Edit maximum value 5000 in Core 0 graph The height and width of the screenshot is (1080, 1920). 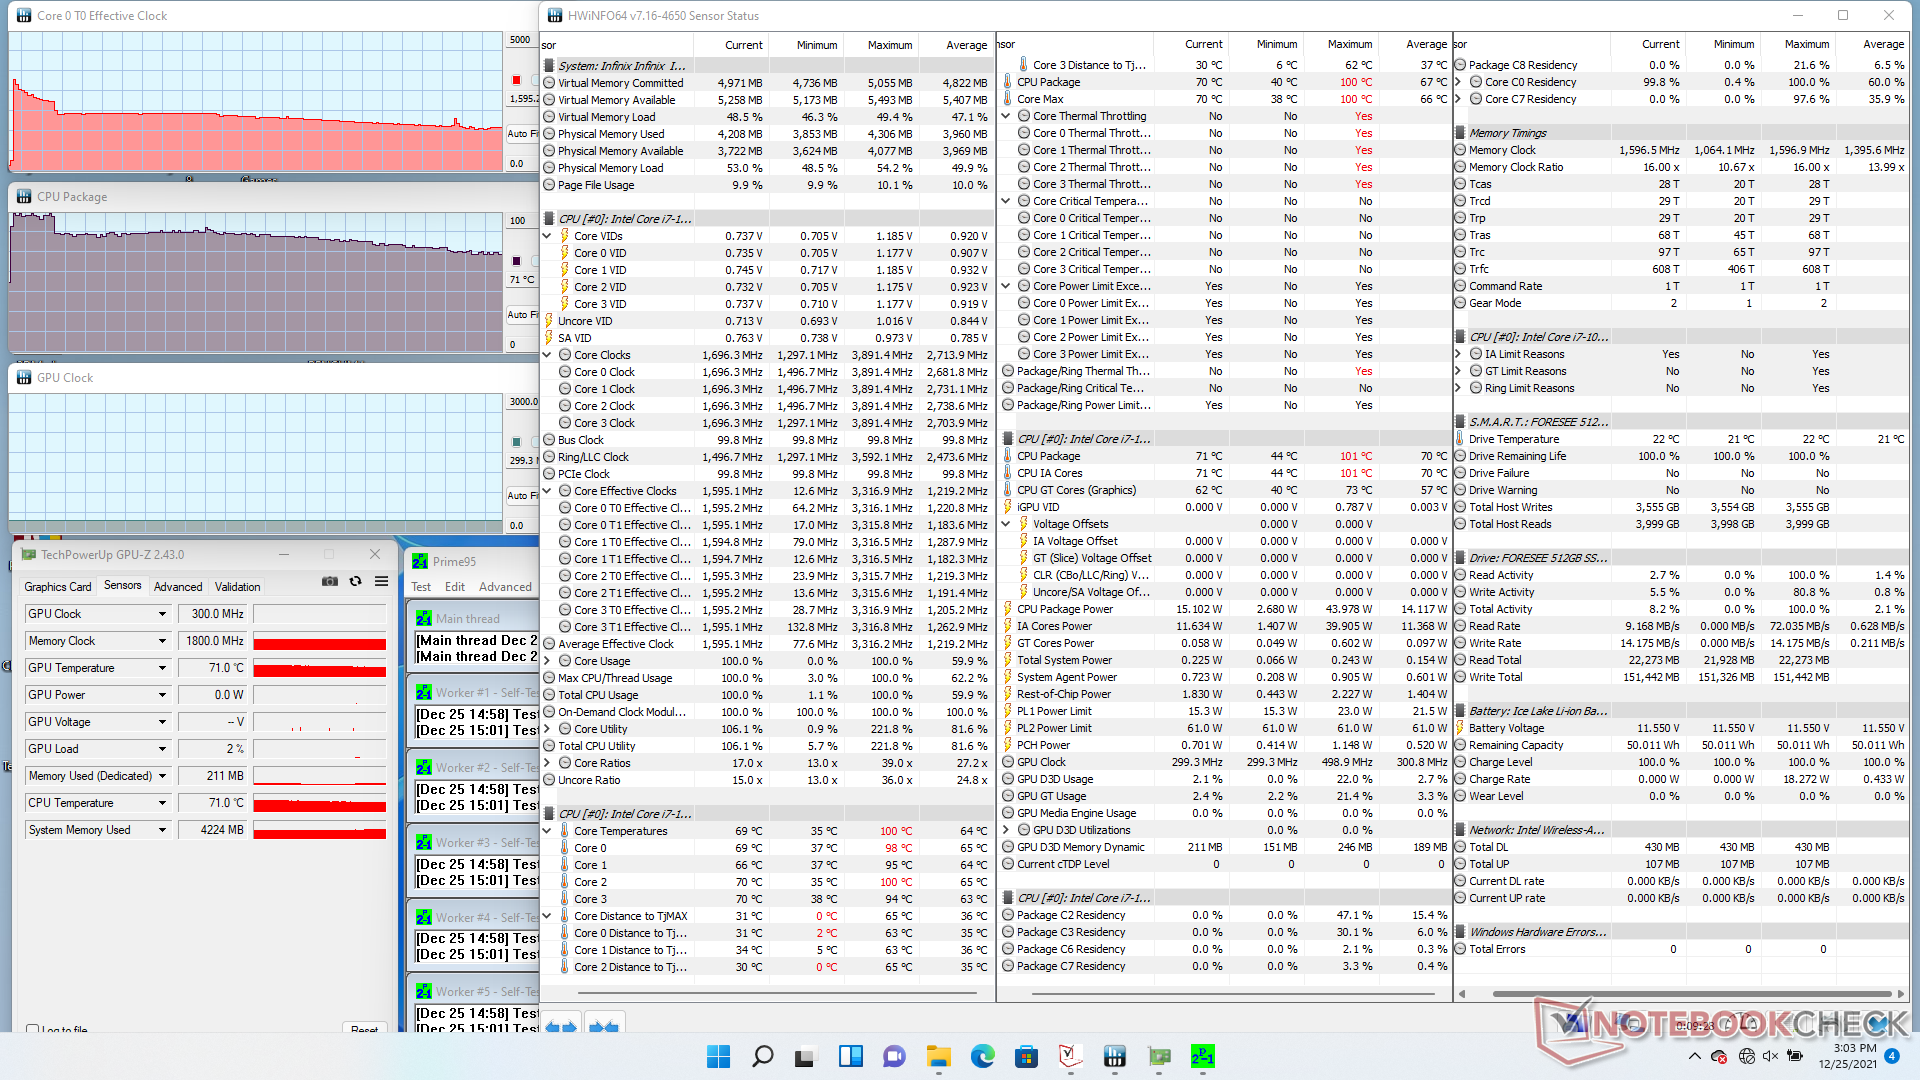(x=521, y=40)
